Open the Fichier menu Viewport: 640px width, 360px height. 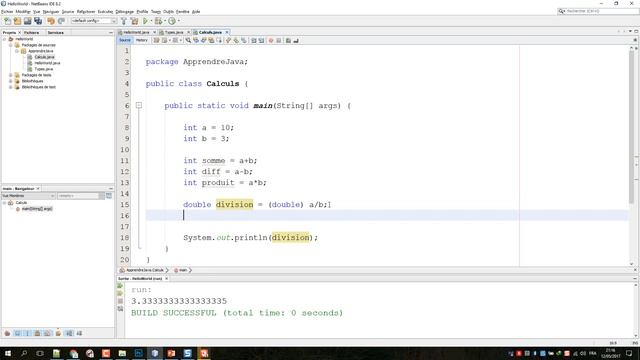7,11
